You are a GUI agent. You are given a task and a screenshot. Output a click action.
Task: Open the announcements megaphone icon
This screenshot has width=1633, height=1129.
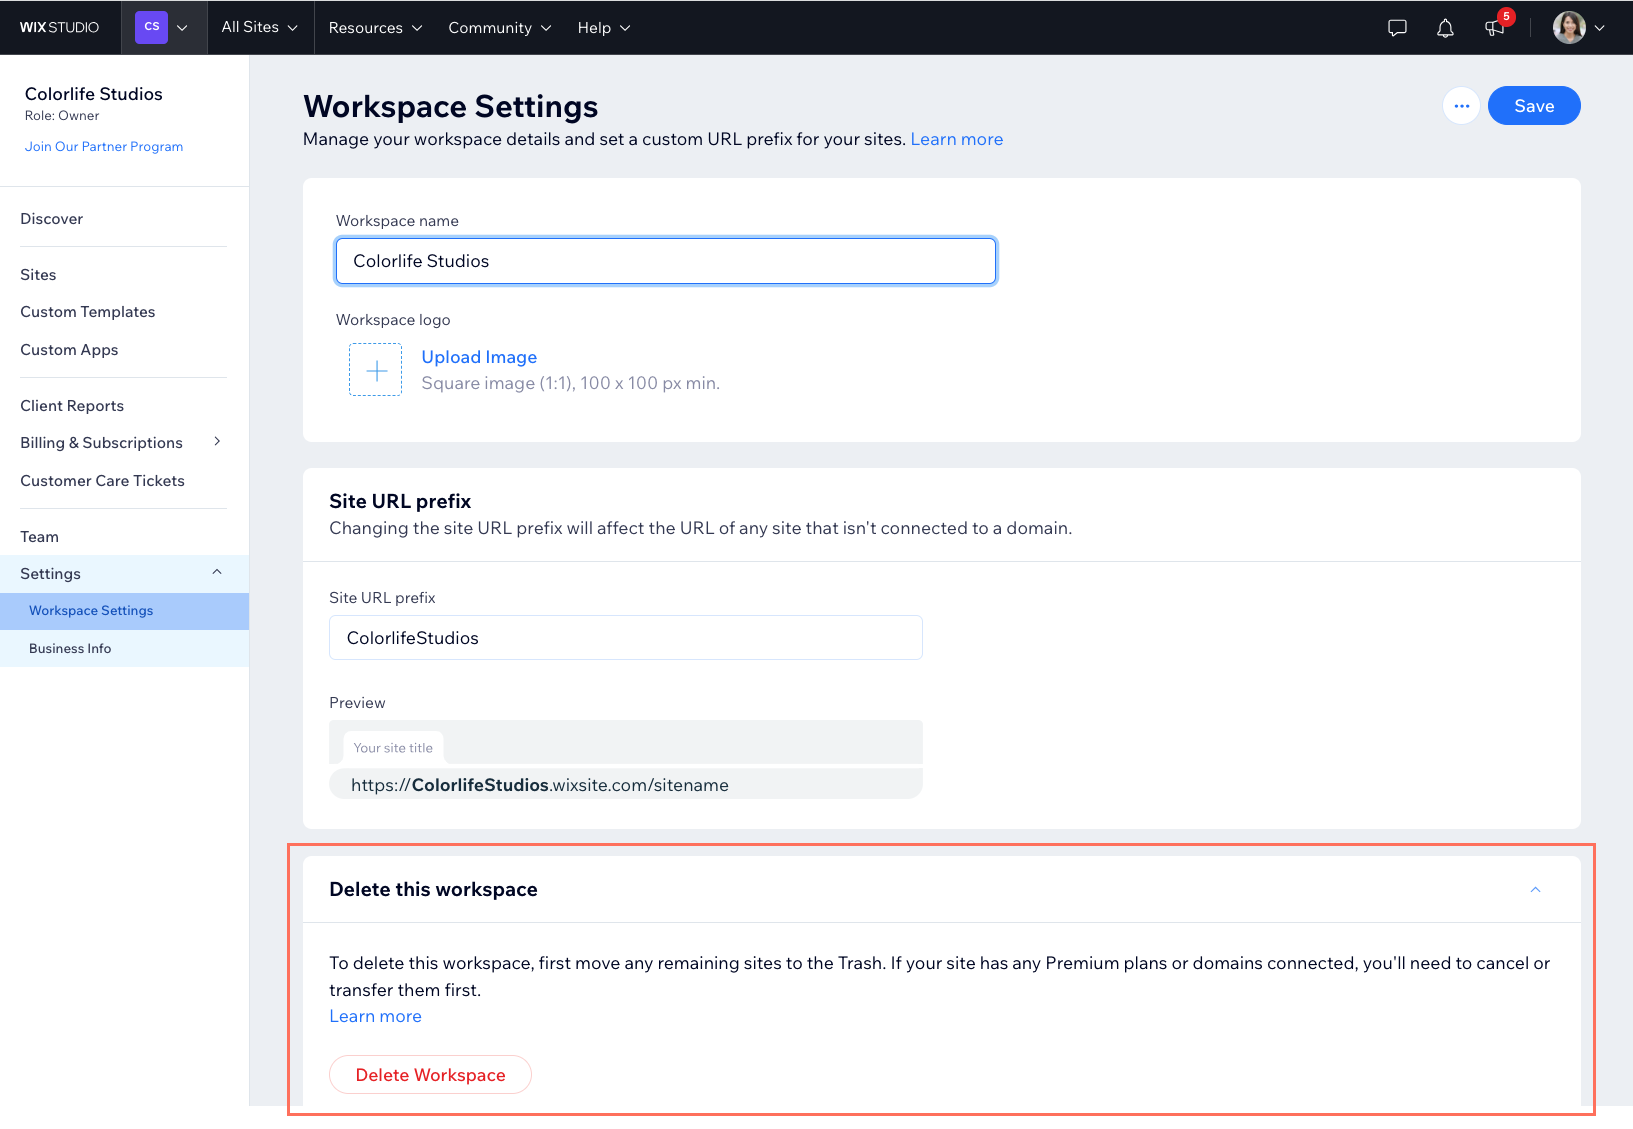pyautogui.click(x=1495, y=28)
